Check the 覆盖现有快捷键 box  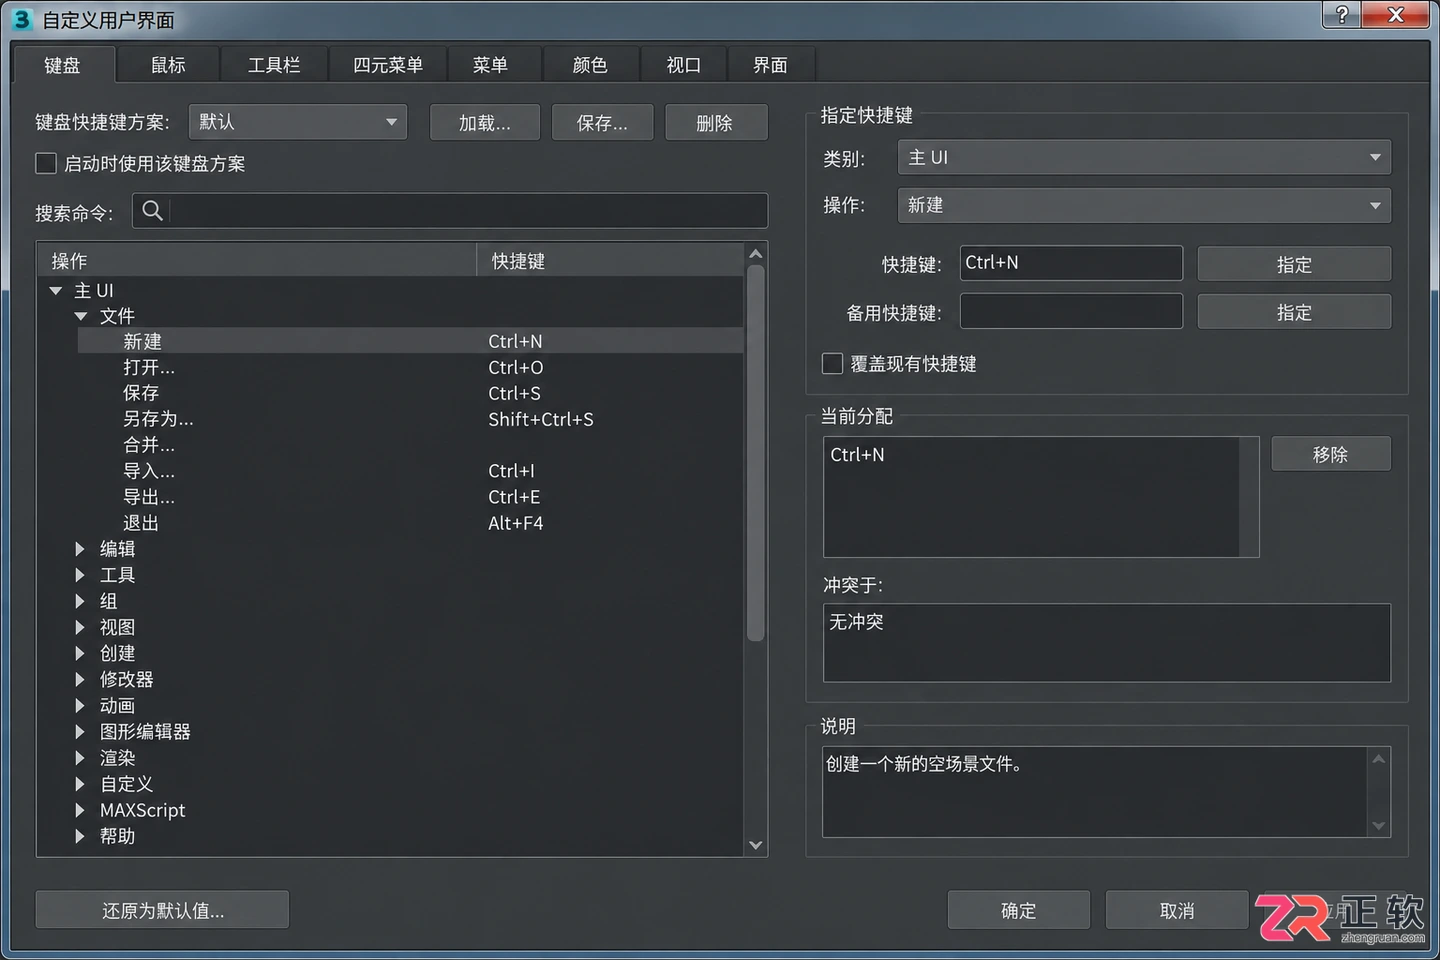[832, 363]
